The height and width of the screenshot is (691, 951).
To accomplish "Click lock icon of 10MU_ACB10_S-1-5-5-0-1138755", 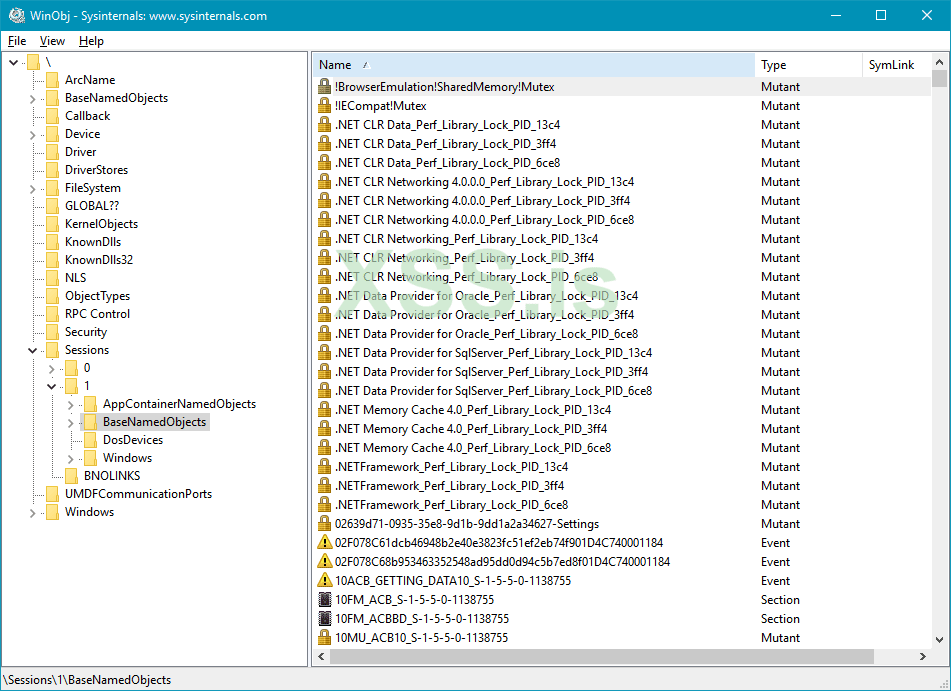I will [324, 638].
